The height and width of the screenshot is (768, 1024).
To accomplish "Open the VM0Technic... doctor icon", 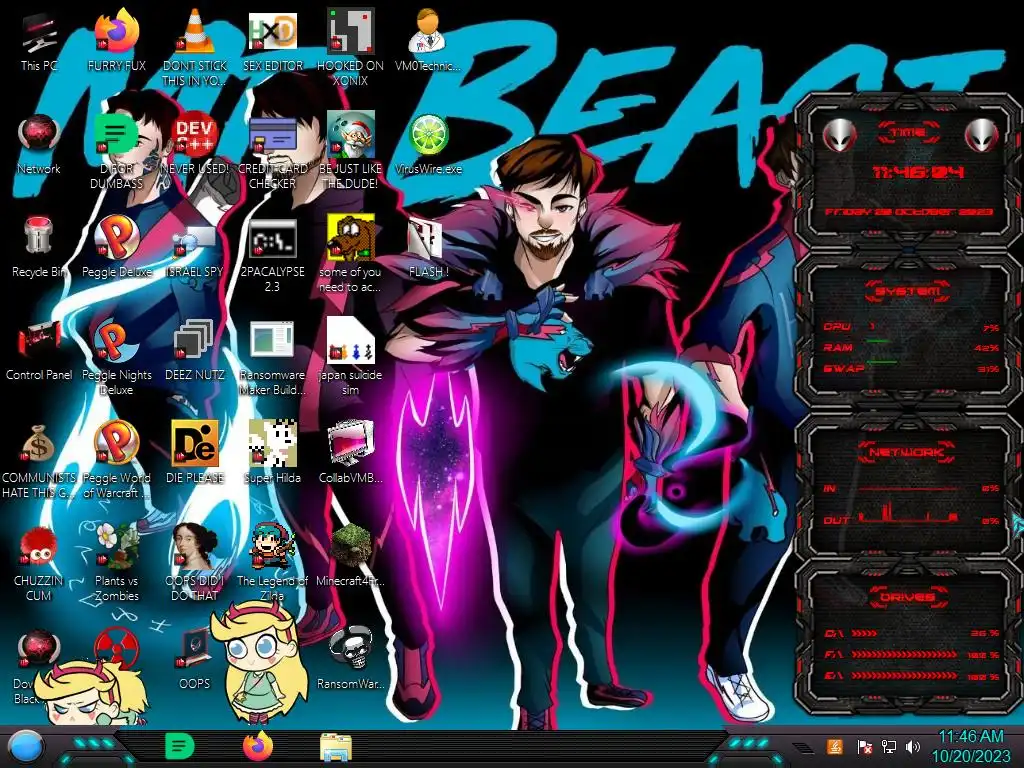I will click(428, 40).
